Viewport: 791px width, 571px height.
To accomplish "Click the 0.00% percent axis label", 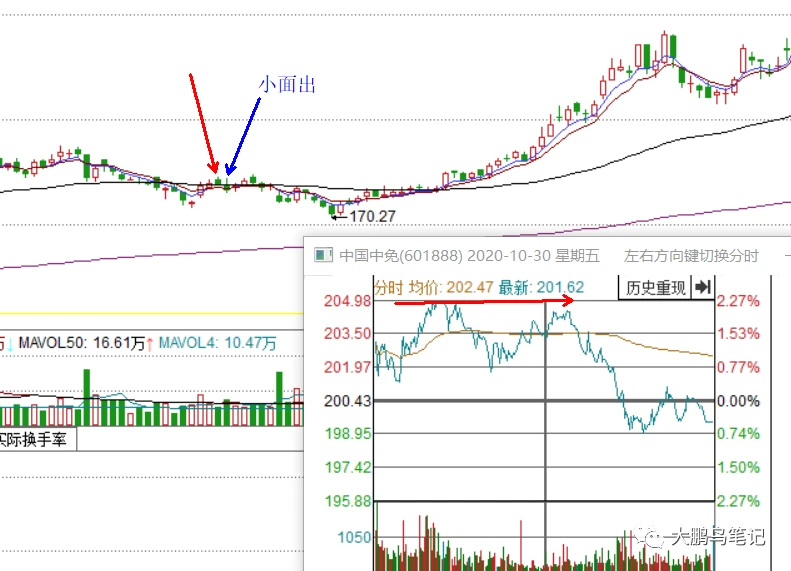I will (x=738, y=401).
